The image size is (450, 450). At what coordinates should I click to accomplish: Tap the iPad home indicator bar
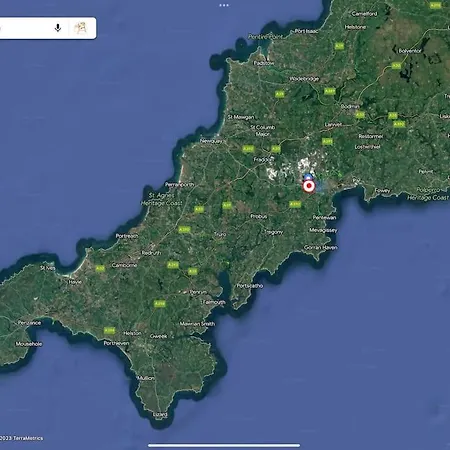pyautogui.click(x=224, y=445)
